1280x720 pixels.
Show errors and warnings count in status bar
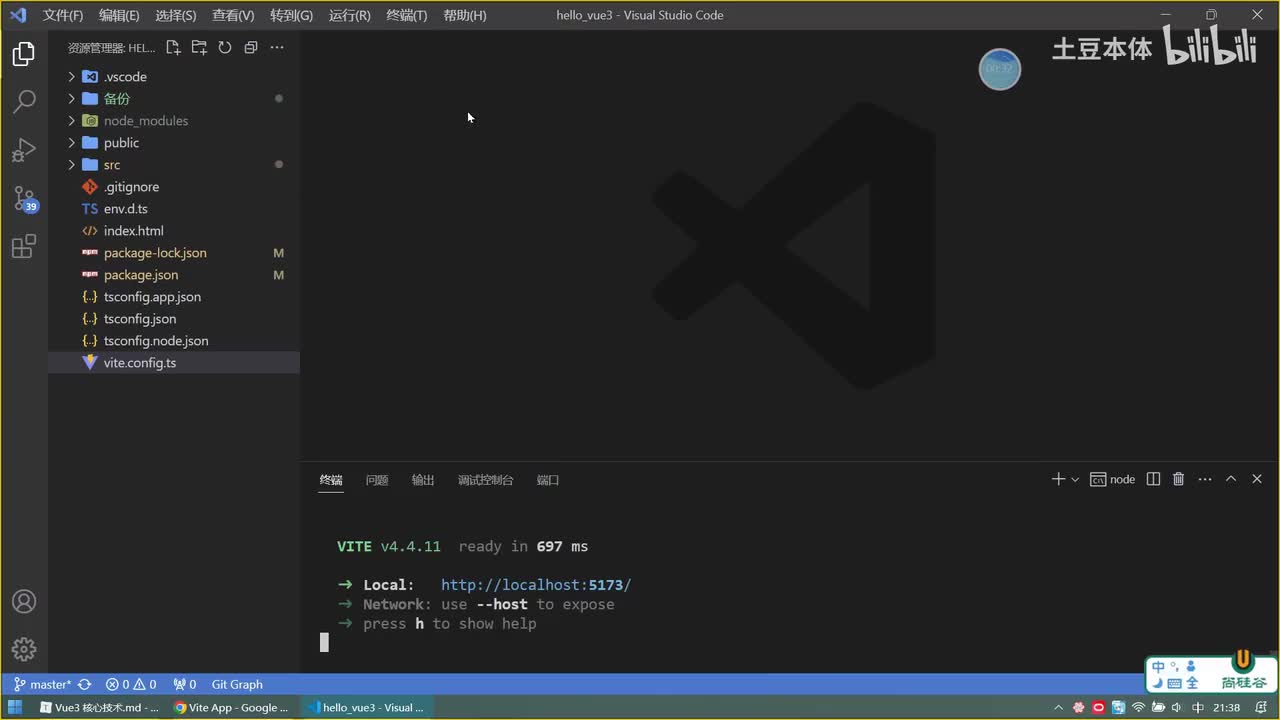pyautogui.click(x=131, y=684)
